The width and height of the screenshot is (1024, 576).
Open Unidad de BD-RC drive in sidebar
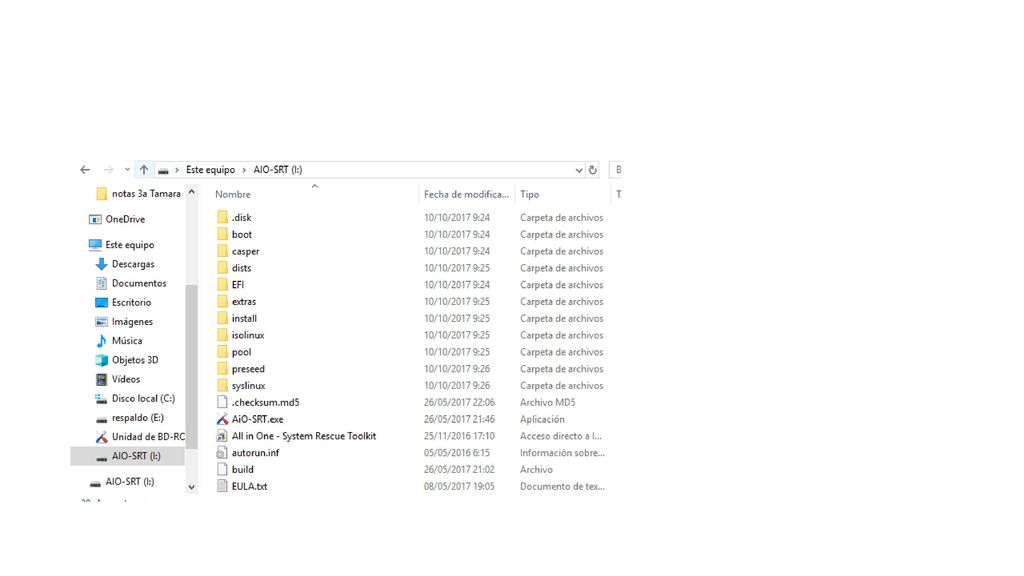(140, 437)
